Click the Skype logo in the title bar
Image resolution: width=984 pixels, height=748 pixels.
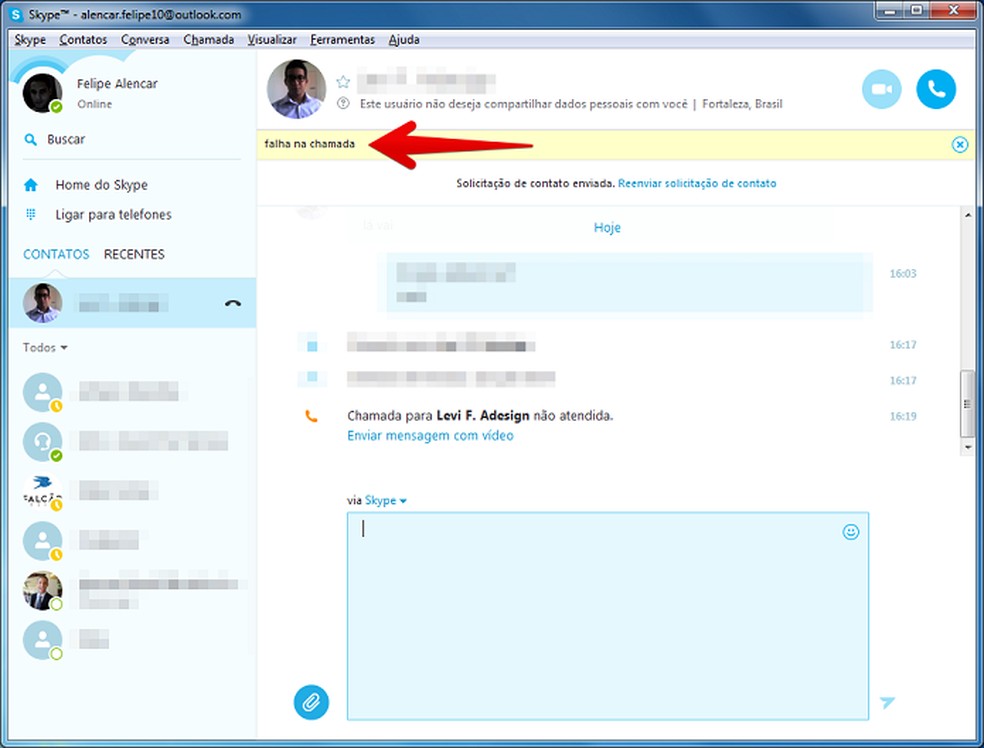16,14
